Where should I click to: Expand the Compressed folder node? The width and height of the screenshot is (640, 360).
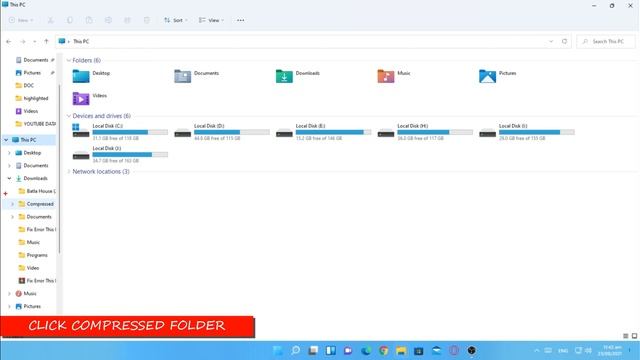click(13, 204)
